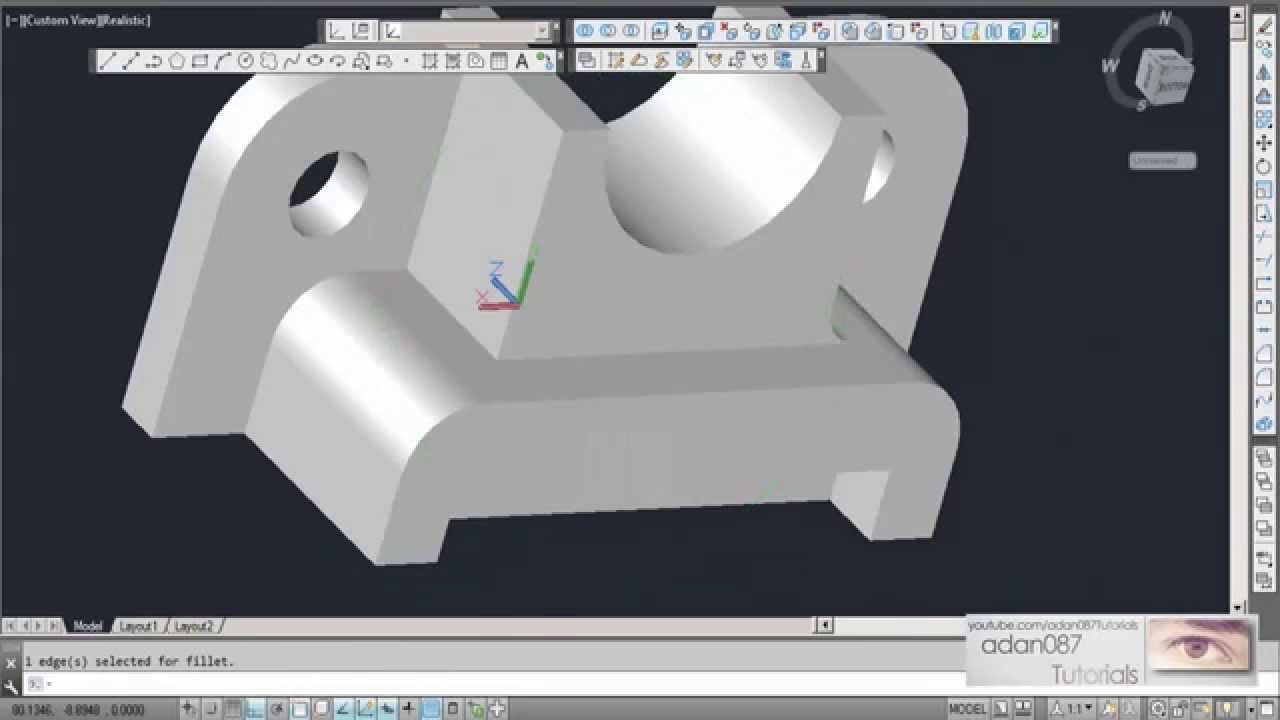Image resolution: width=1280 pixels, height=720 pixels.
Task: Select the Arc tool
Action: [x=222, y=61]
